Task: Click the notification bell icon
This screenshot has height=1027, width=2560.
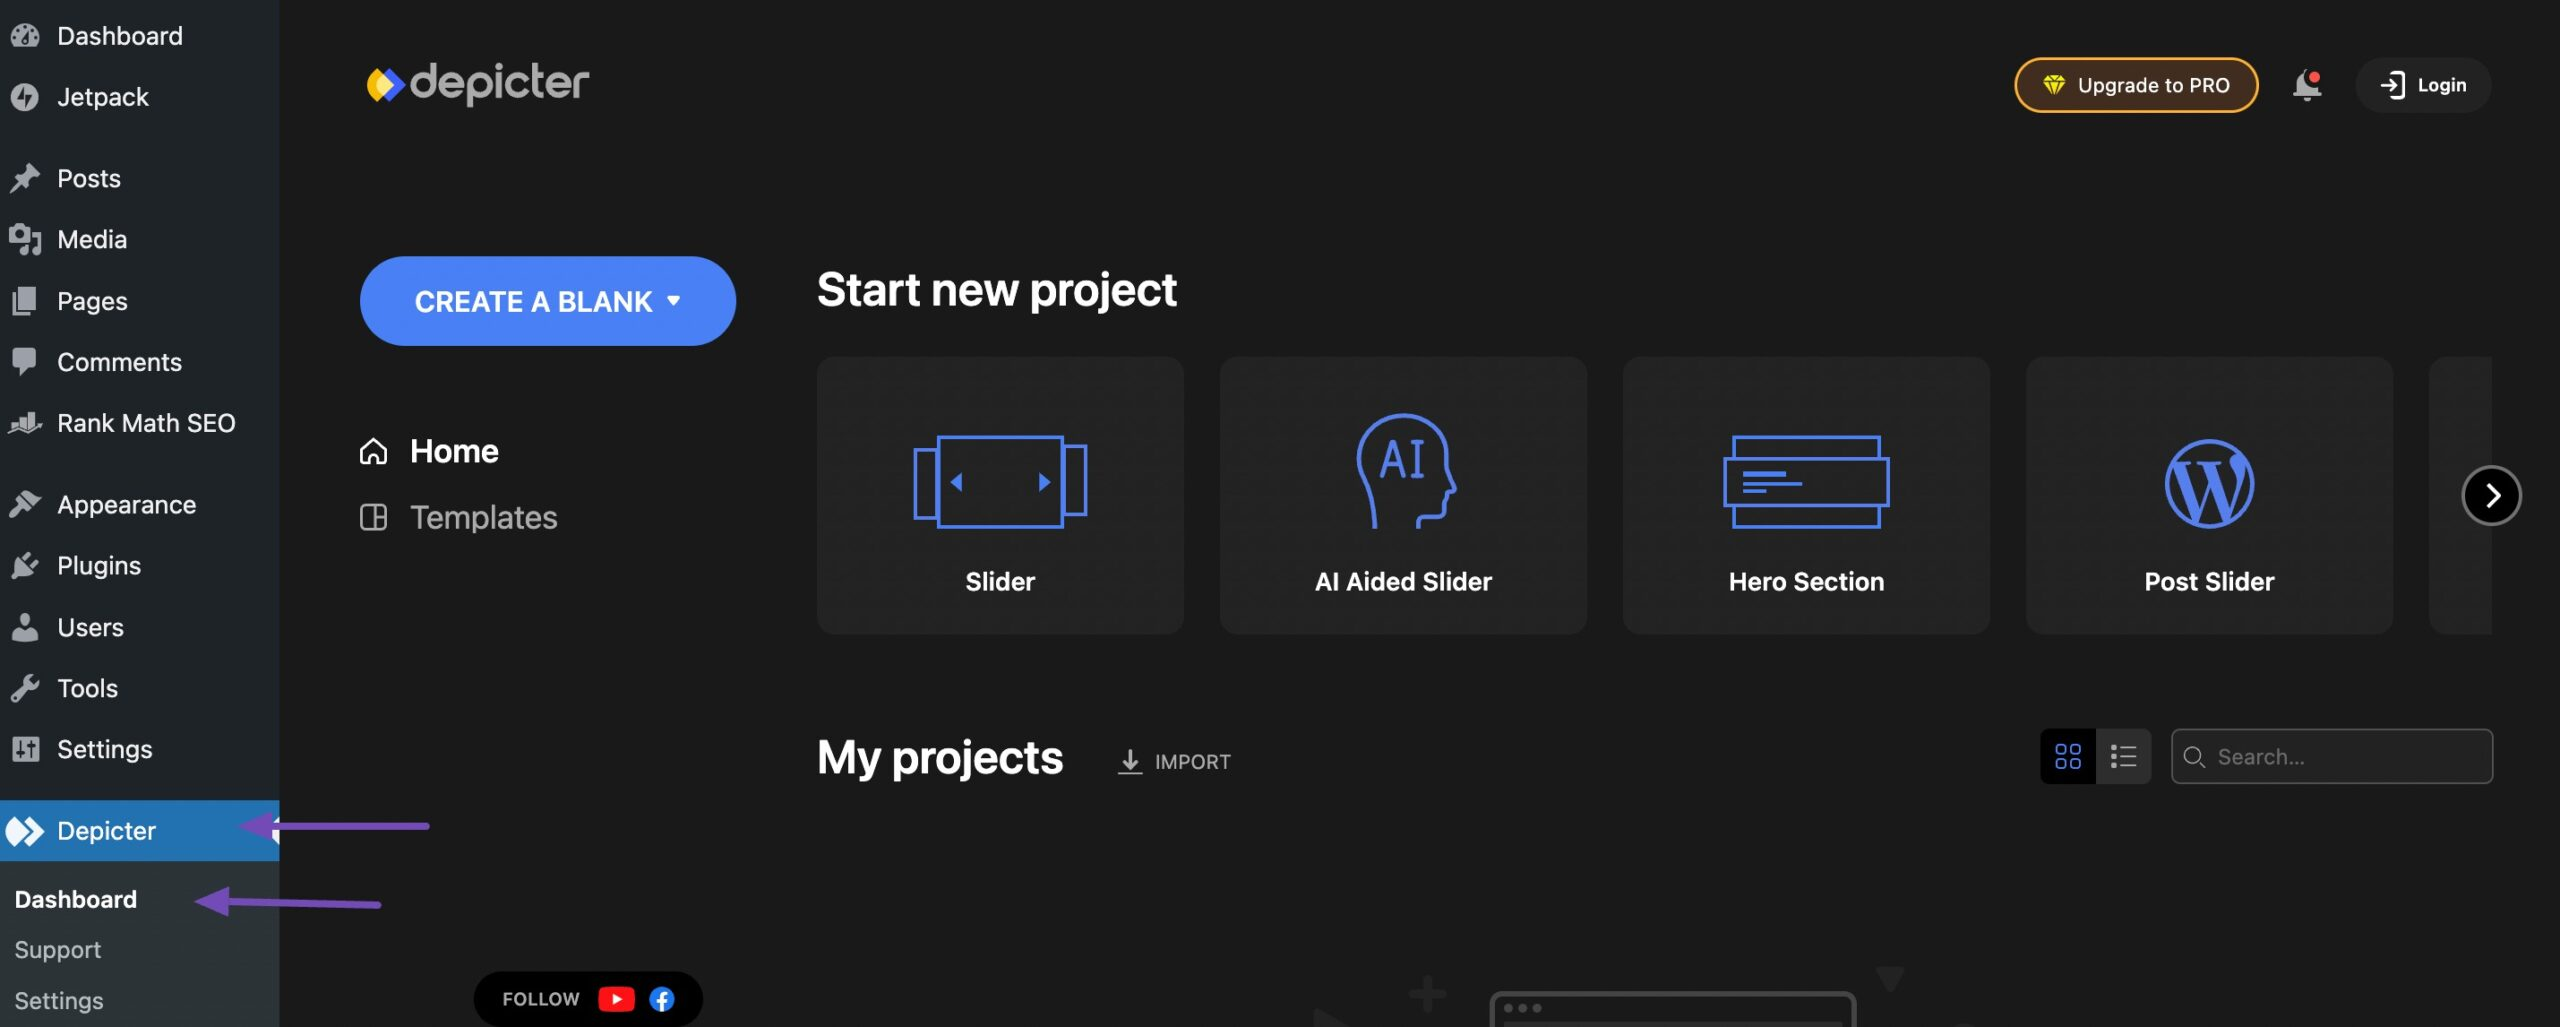Action: [2306, 85]
